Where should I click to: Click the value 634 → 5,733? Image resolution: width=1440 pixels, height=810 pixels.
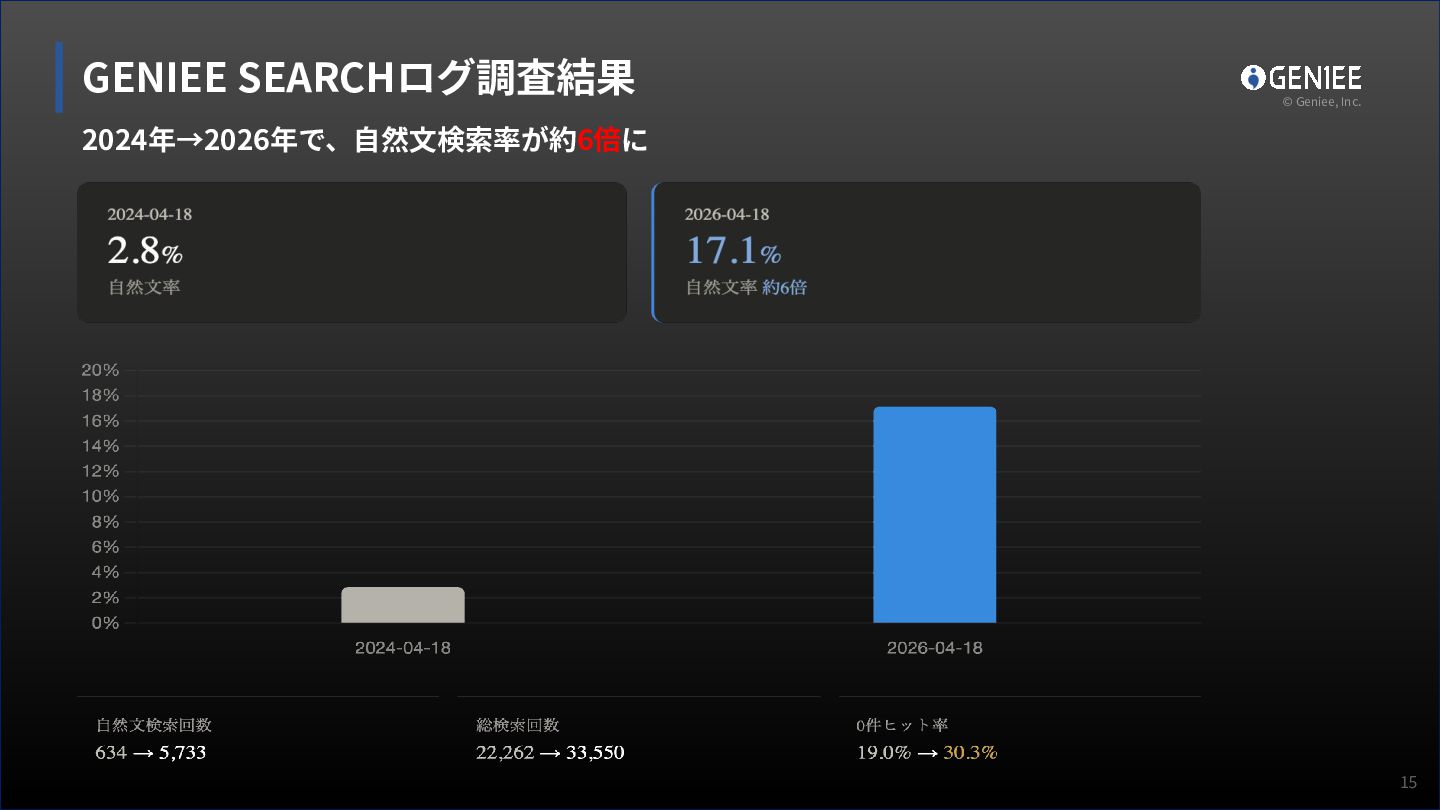coord(151,752)
